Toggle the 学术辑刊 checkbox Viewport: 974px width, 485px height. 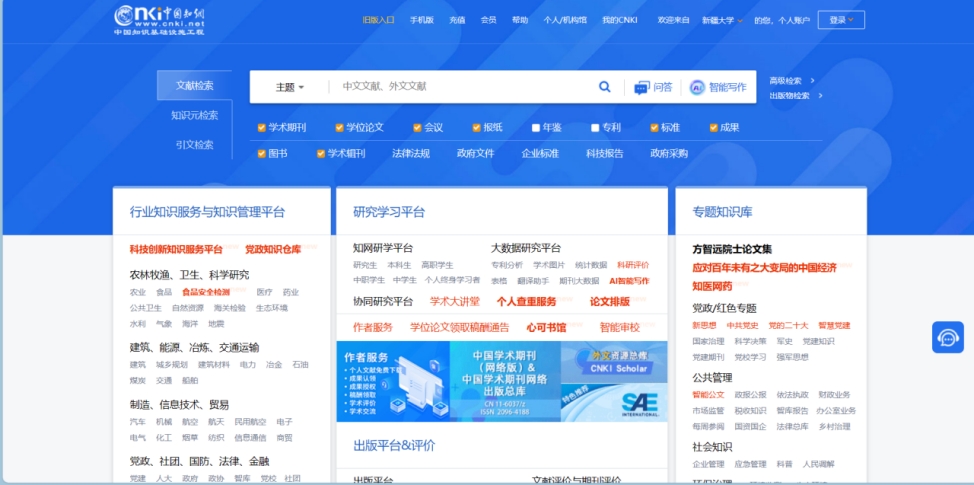[x=321, y=153]
